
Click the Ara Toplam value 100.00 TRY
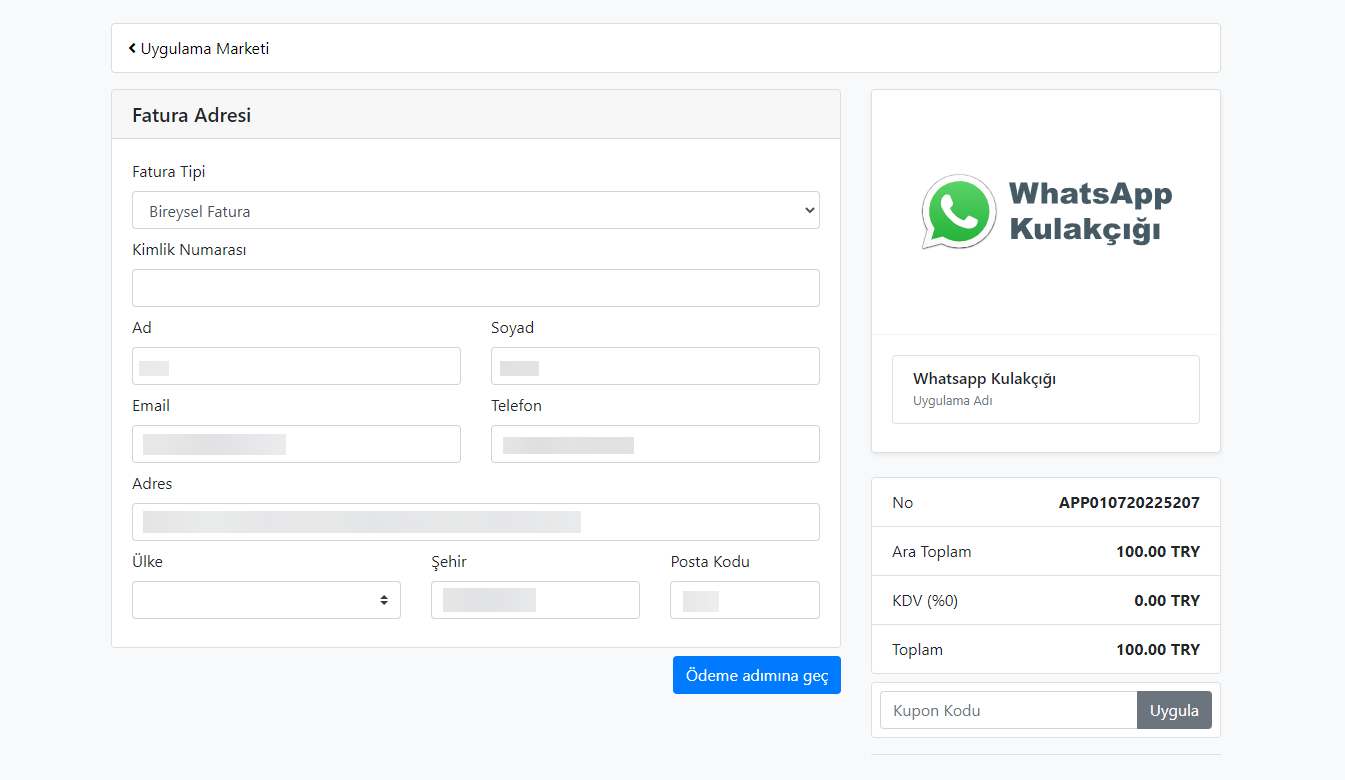1158,551
